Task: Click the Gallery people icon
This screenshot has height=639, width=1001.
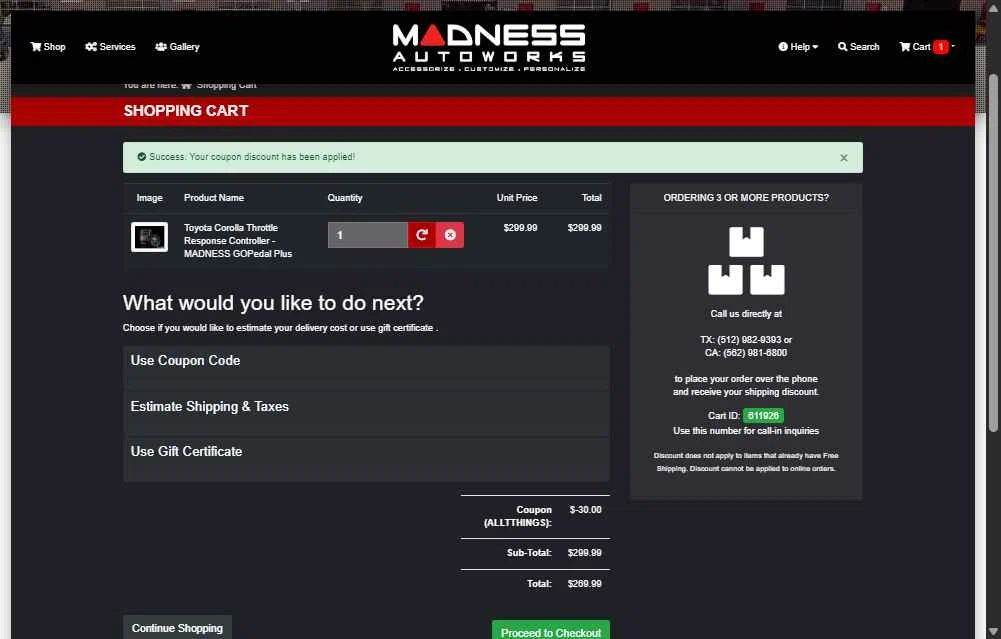Action: tap(161, 47)
